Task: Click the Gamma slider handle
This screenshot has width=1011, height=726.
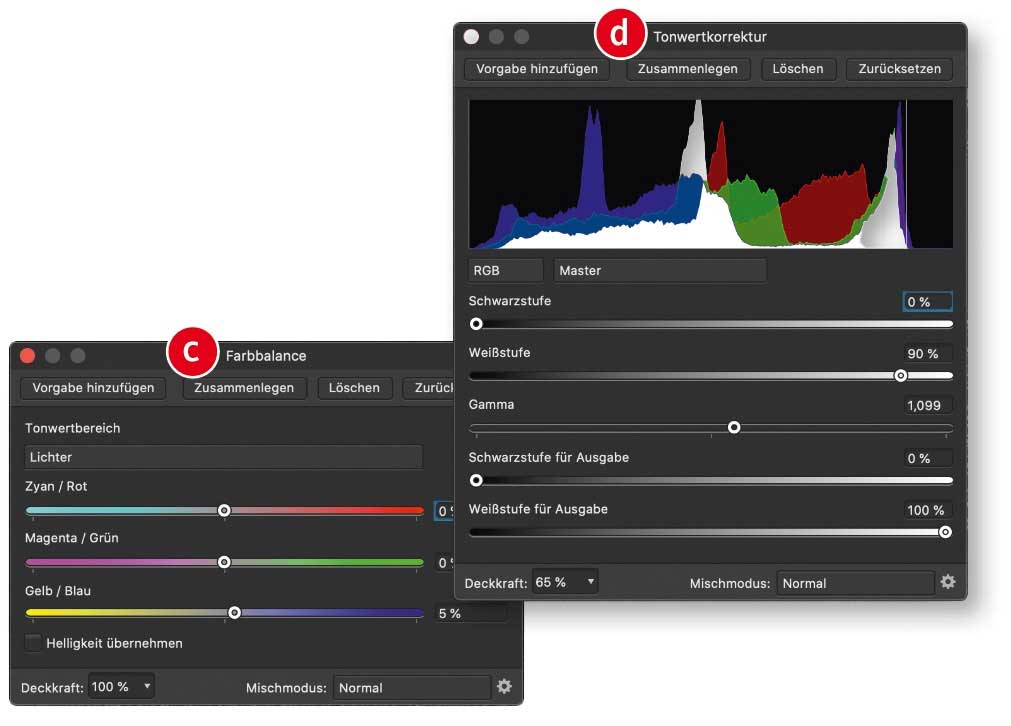Action: click(x=734, y=427)
